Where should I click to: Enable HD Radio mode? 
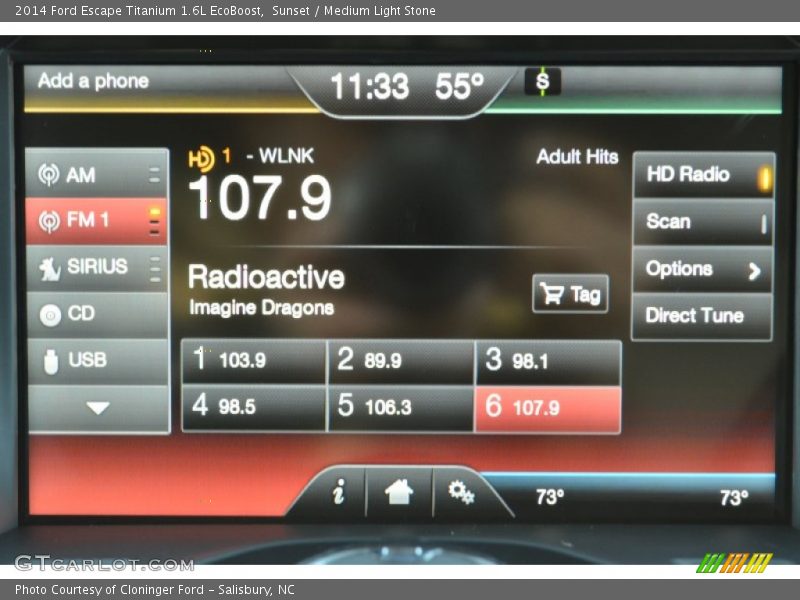click(701, 174)
